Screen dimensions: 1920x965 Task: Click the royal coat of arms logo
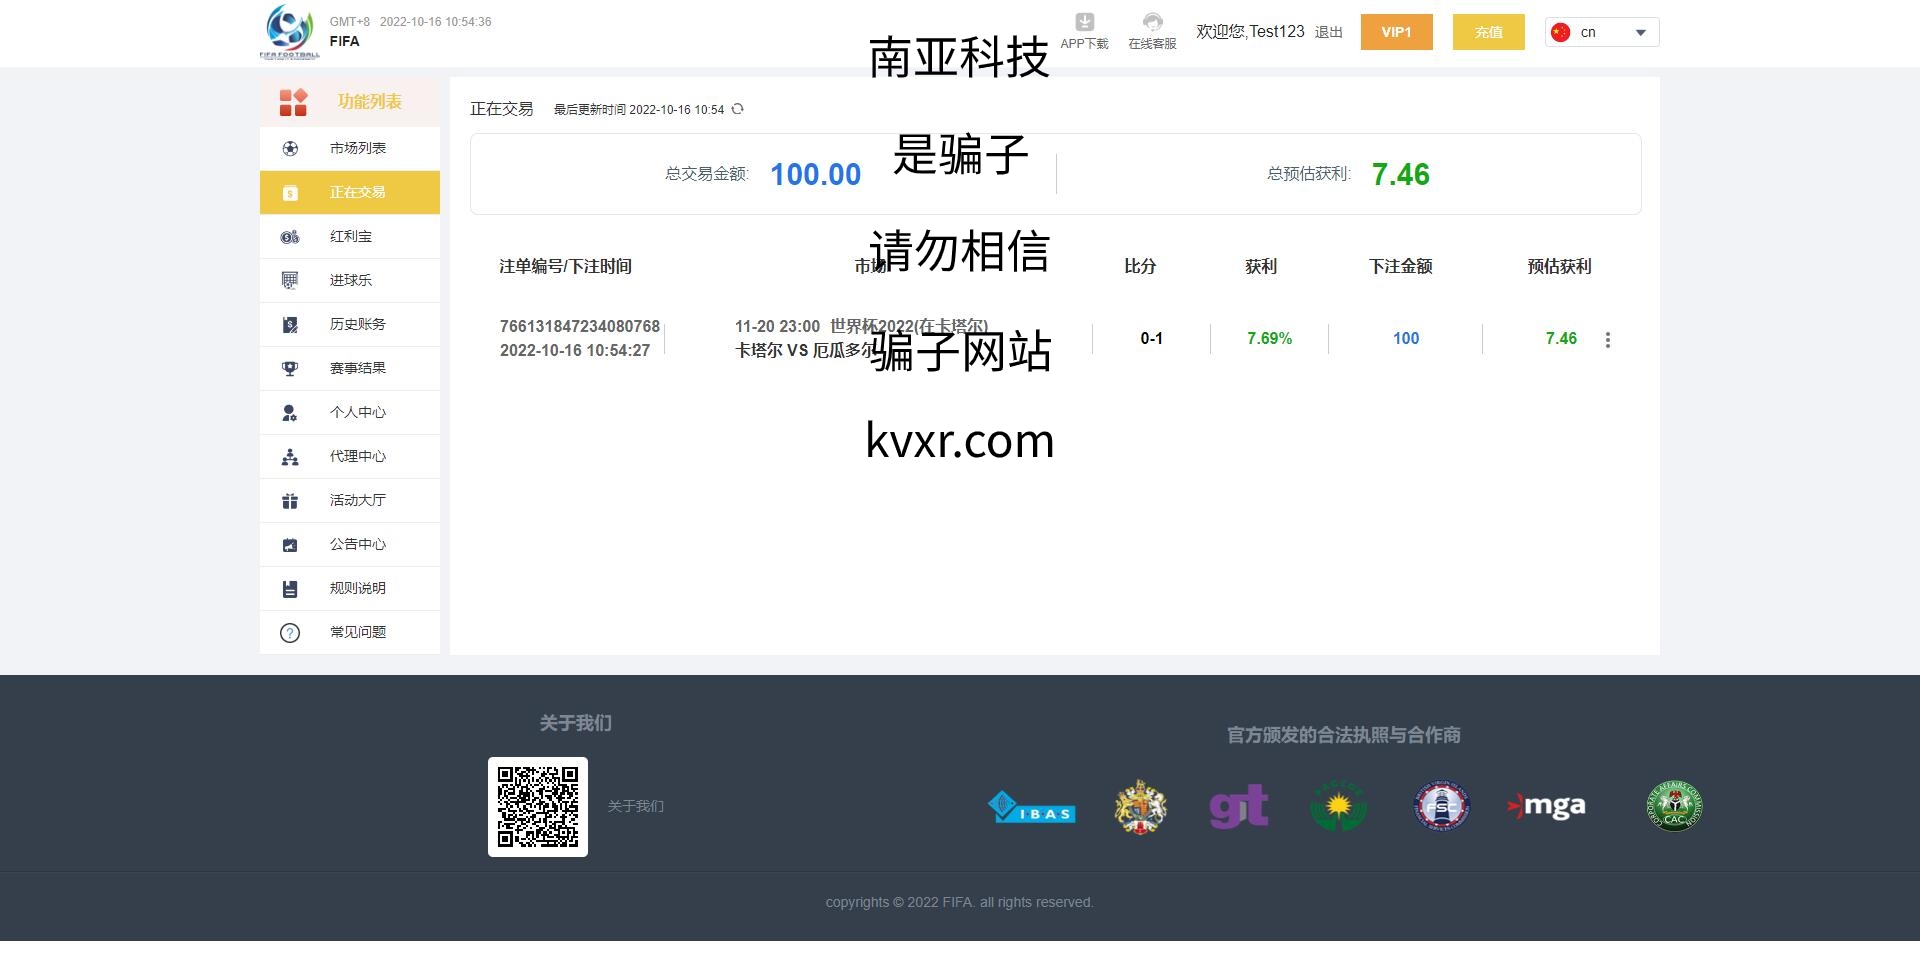(x=1140, y=806)
